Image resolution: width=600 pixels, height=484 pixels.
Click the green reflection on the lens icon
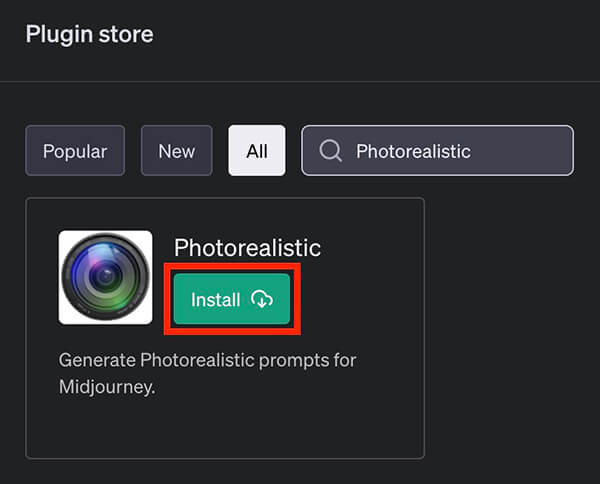115,304
